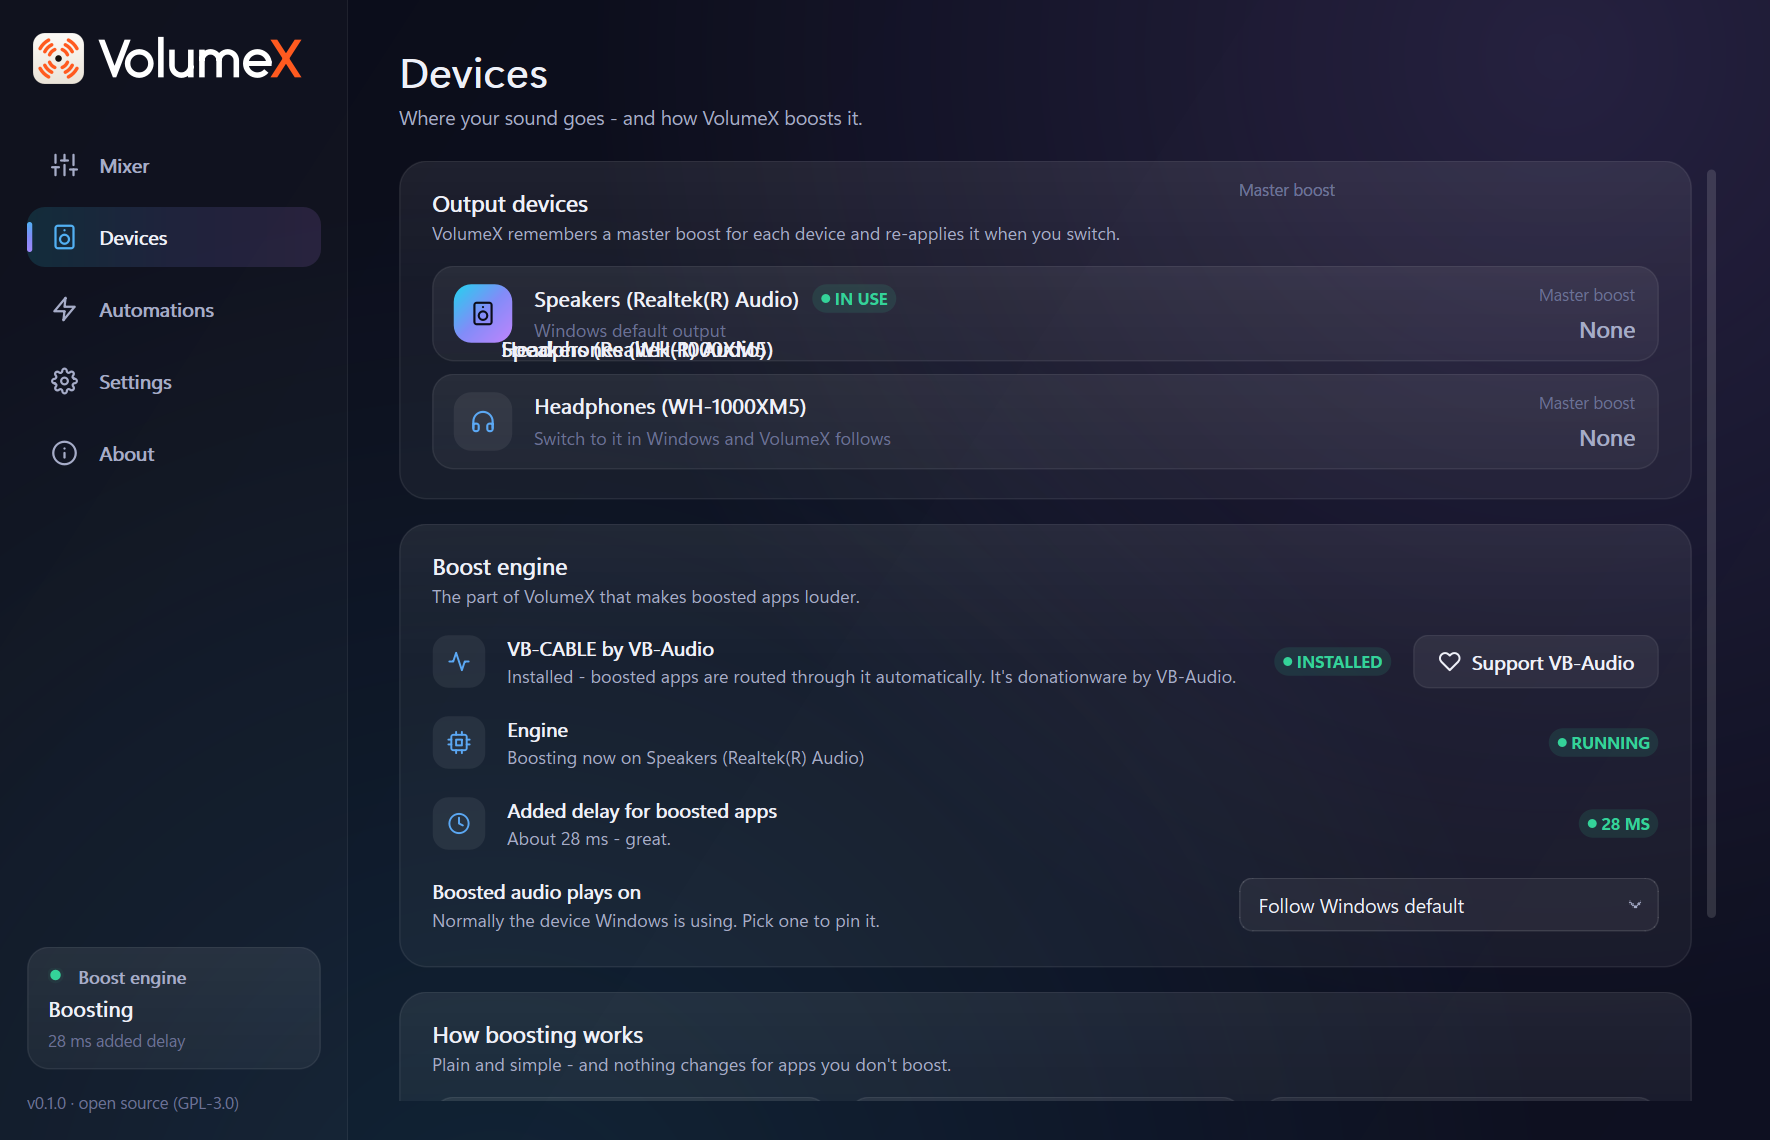Screen dimensions: 1770x1140
Task: Click the Mixer sliders icon
Action: click(x=65, y=166)
